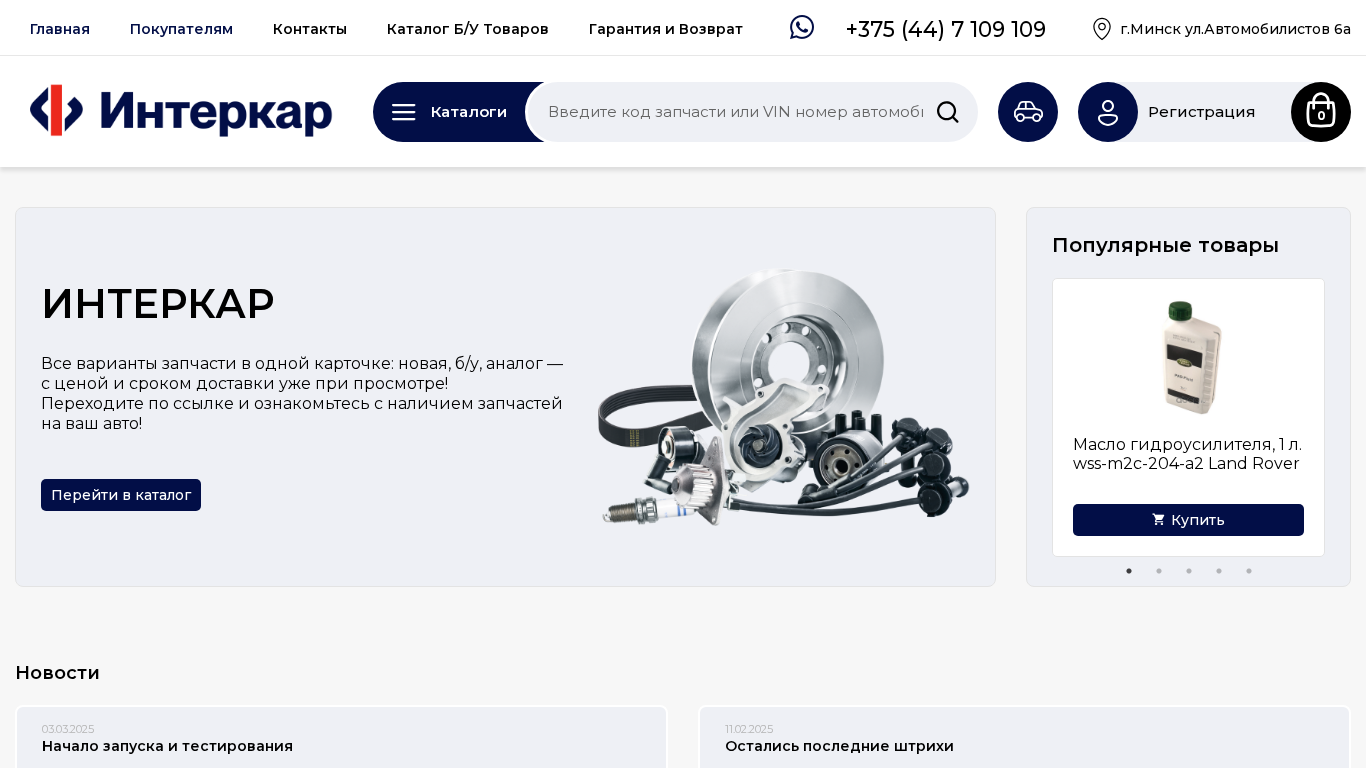Open the car garage icon button
This screenshot has height=768, width=1366.
(x=1028, y=112)
